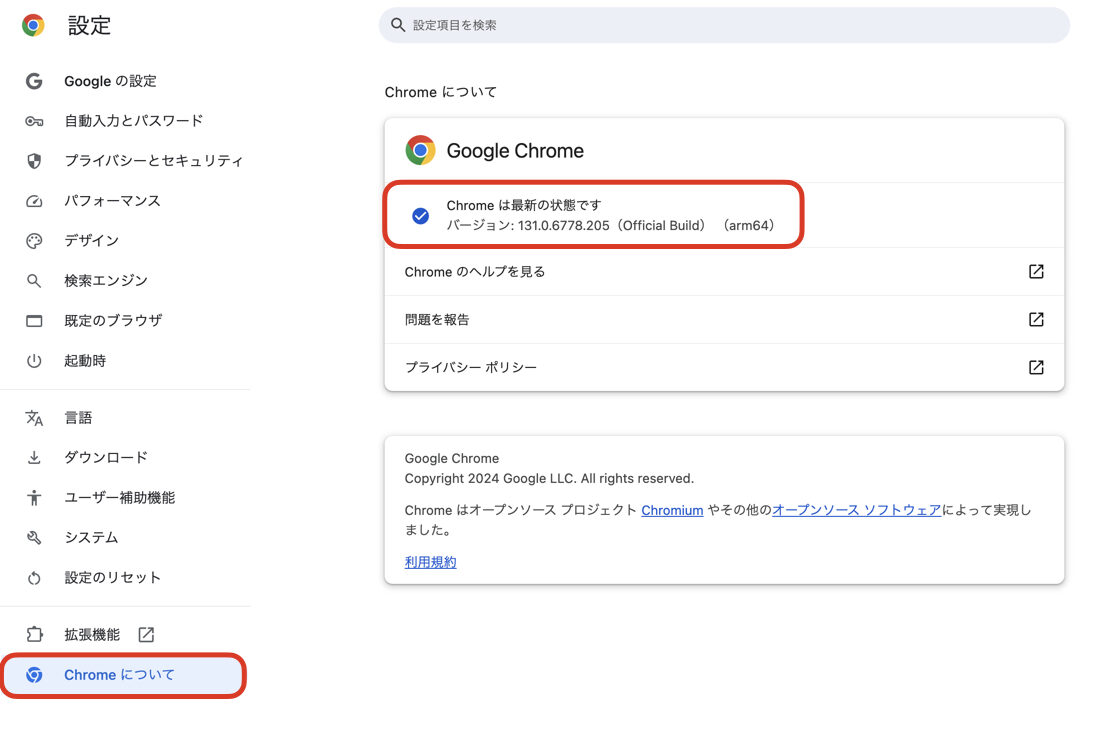Click the search magnifier icon in 設定項目を検索 bar
This screenshot has width=1117, height=746.
coord(398,25)
